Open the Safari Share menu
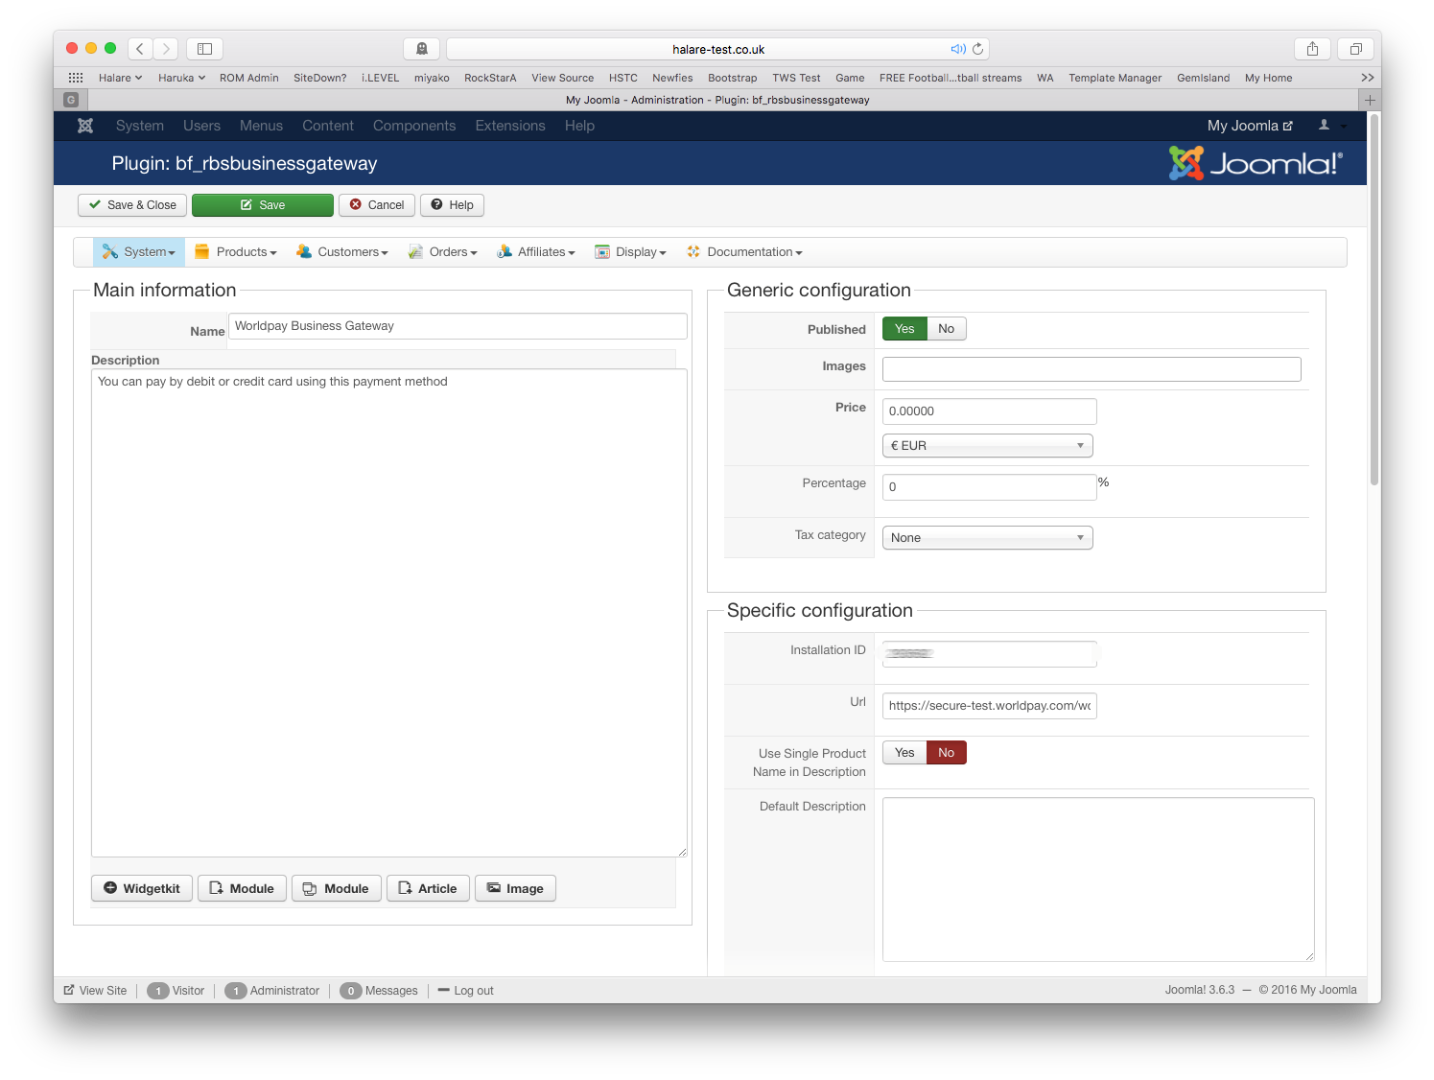Image resolution: width=1434 pixels, height=1080 pixels. click(x=1312, y=48)
